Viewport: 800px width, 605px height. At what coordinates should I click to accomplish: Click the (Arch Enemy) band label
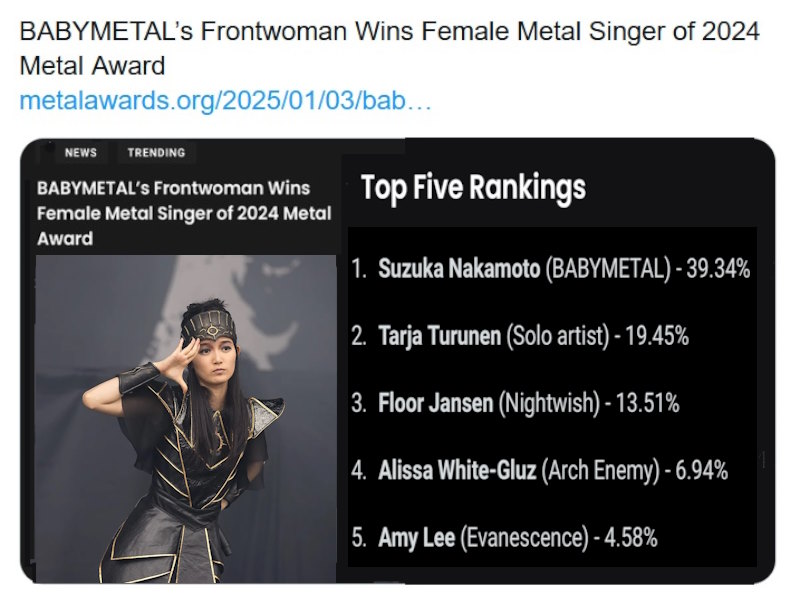601,470
